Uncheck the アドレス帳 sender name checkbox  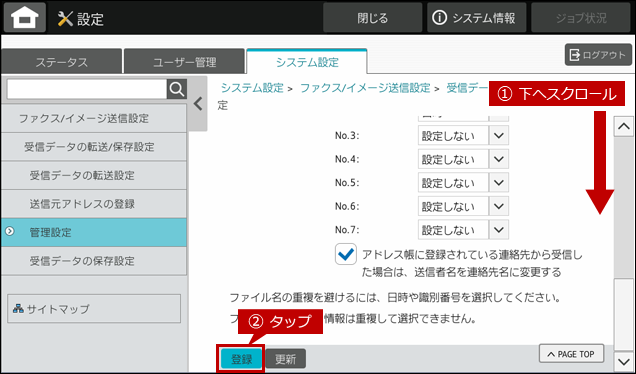[x=346, y=254]
